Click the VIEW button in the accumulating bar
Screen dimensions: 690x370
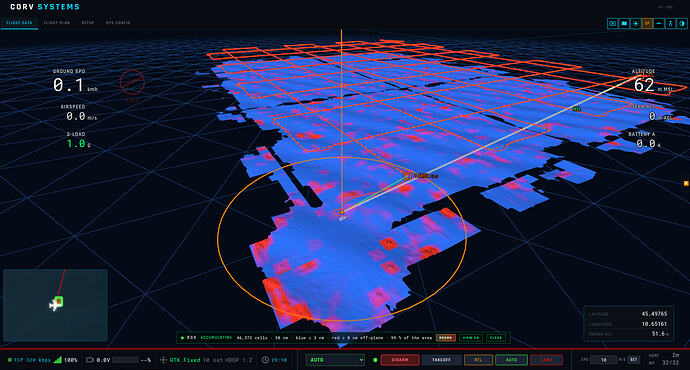[471, 338]
